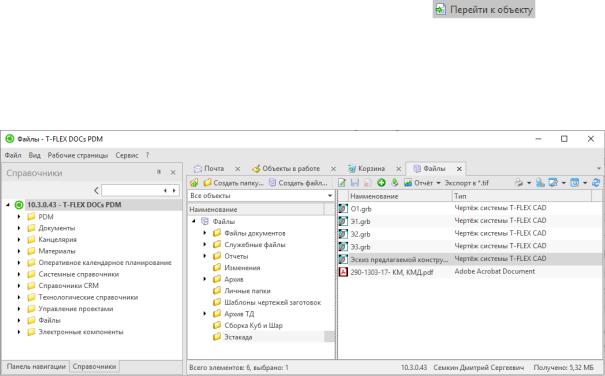Collapse the 10.3.0.43 - T-FLEX DOCs PDM root node

click(8, 205)
